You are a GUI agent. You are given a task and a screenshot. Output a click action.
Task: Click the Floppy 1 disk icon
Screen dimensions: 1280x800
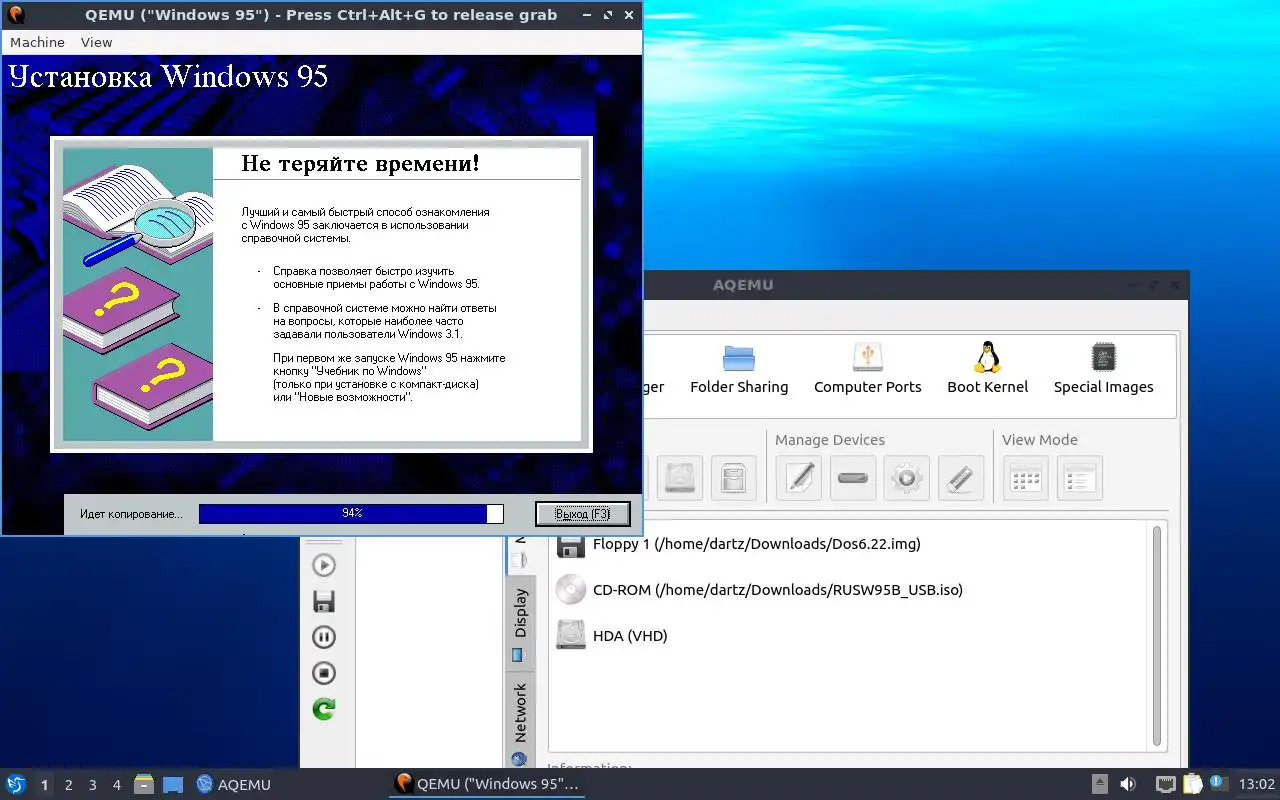tap(571, 545)
